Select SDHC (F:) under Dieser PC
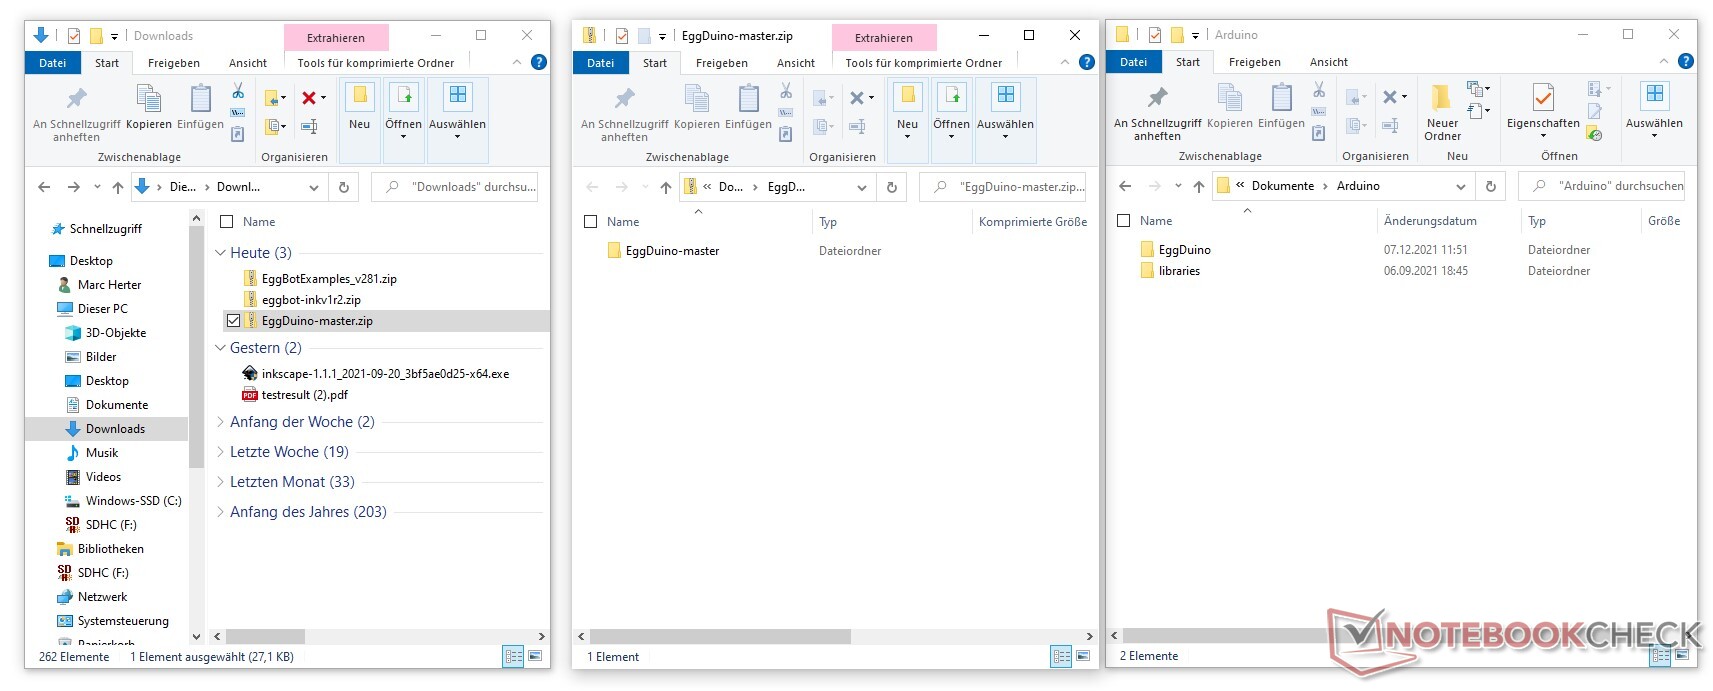Screen dimensions: 1713x691 click(x=110, y=525)
